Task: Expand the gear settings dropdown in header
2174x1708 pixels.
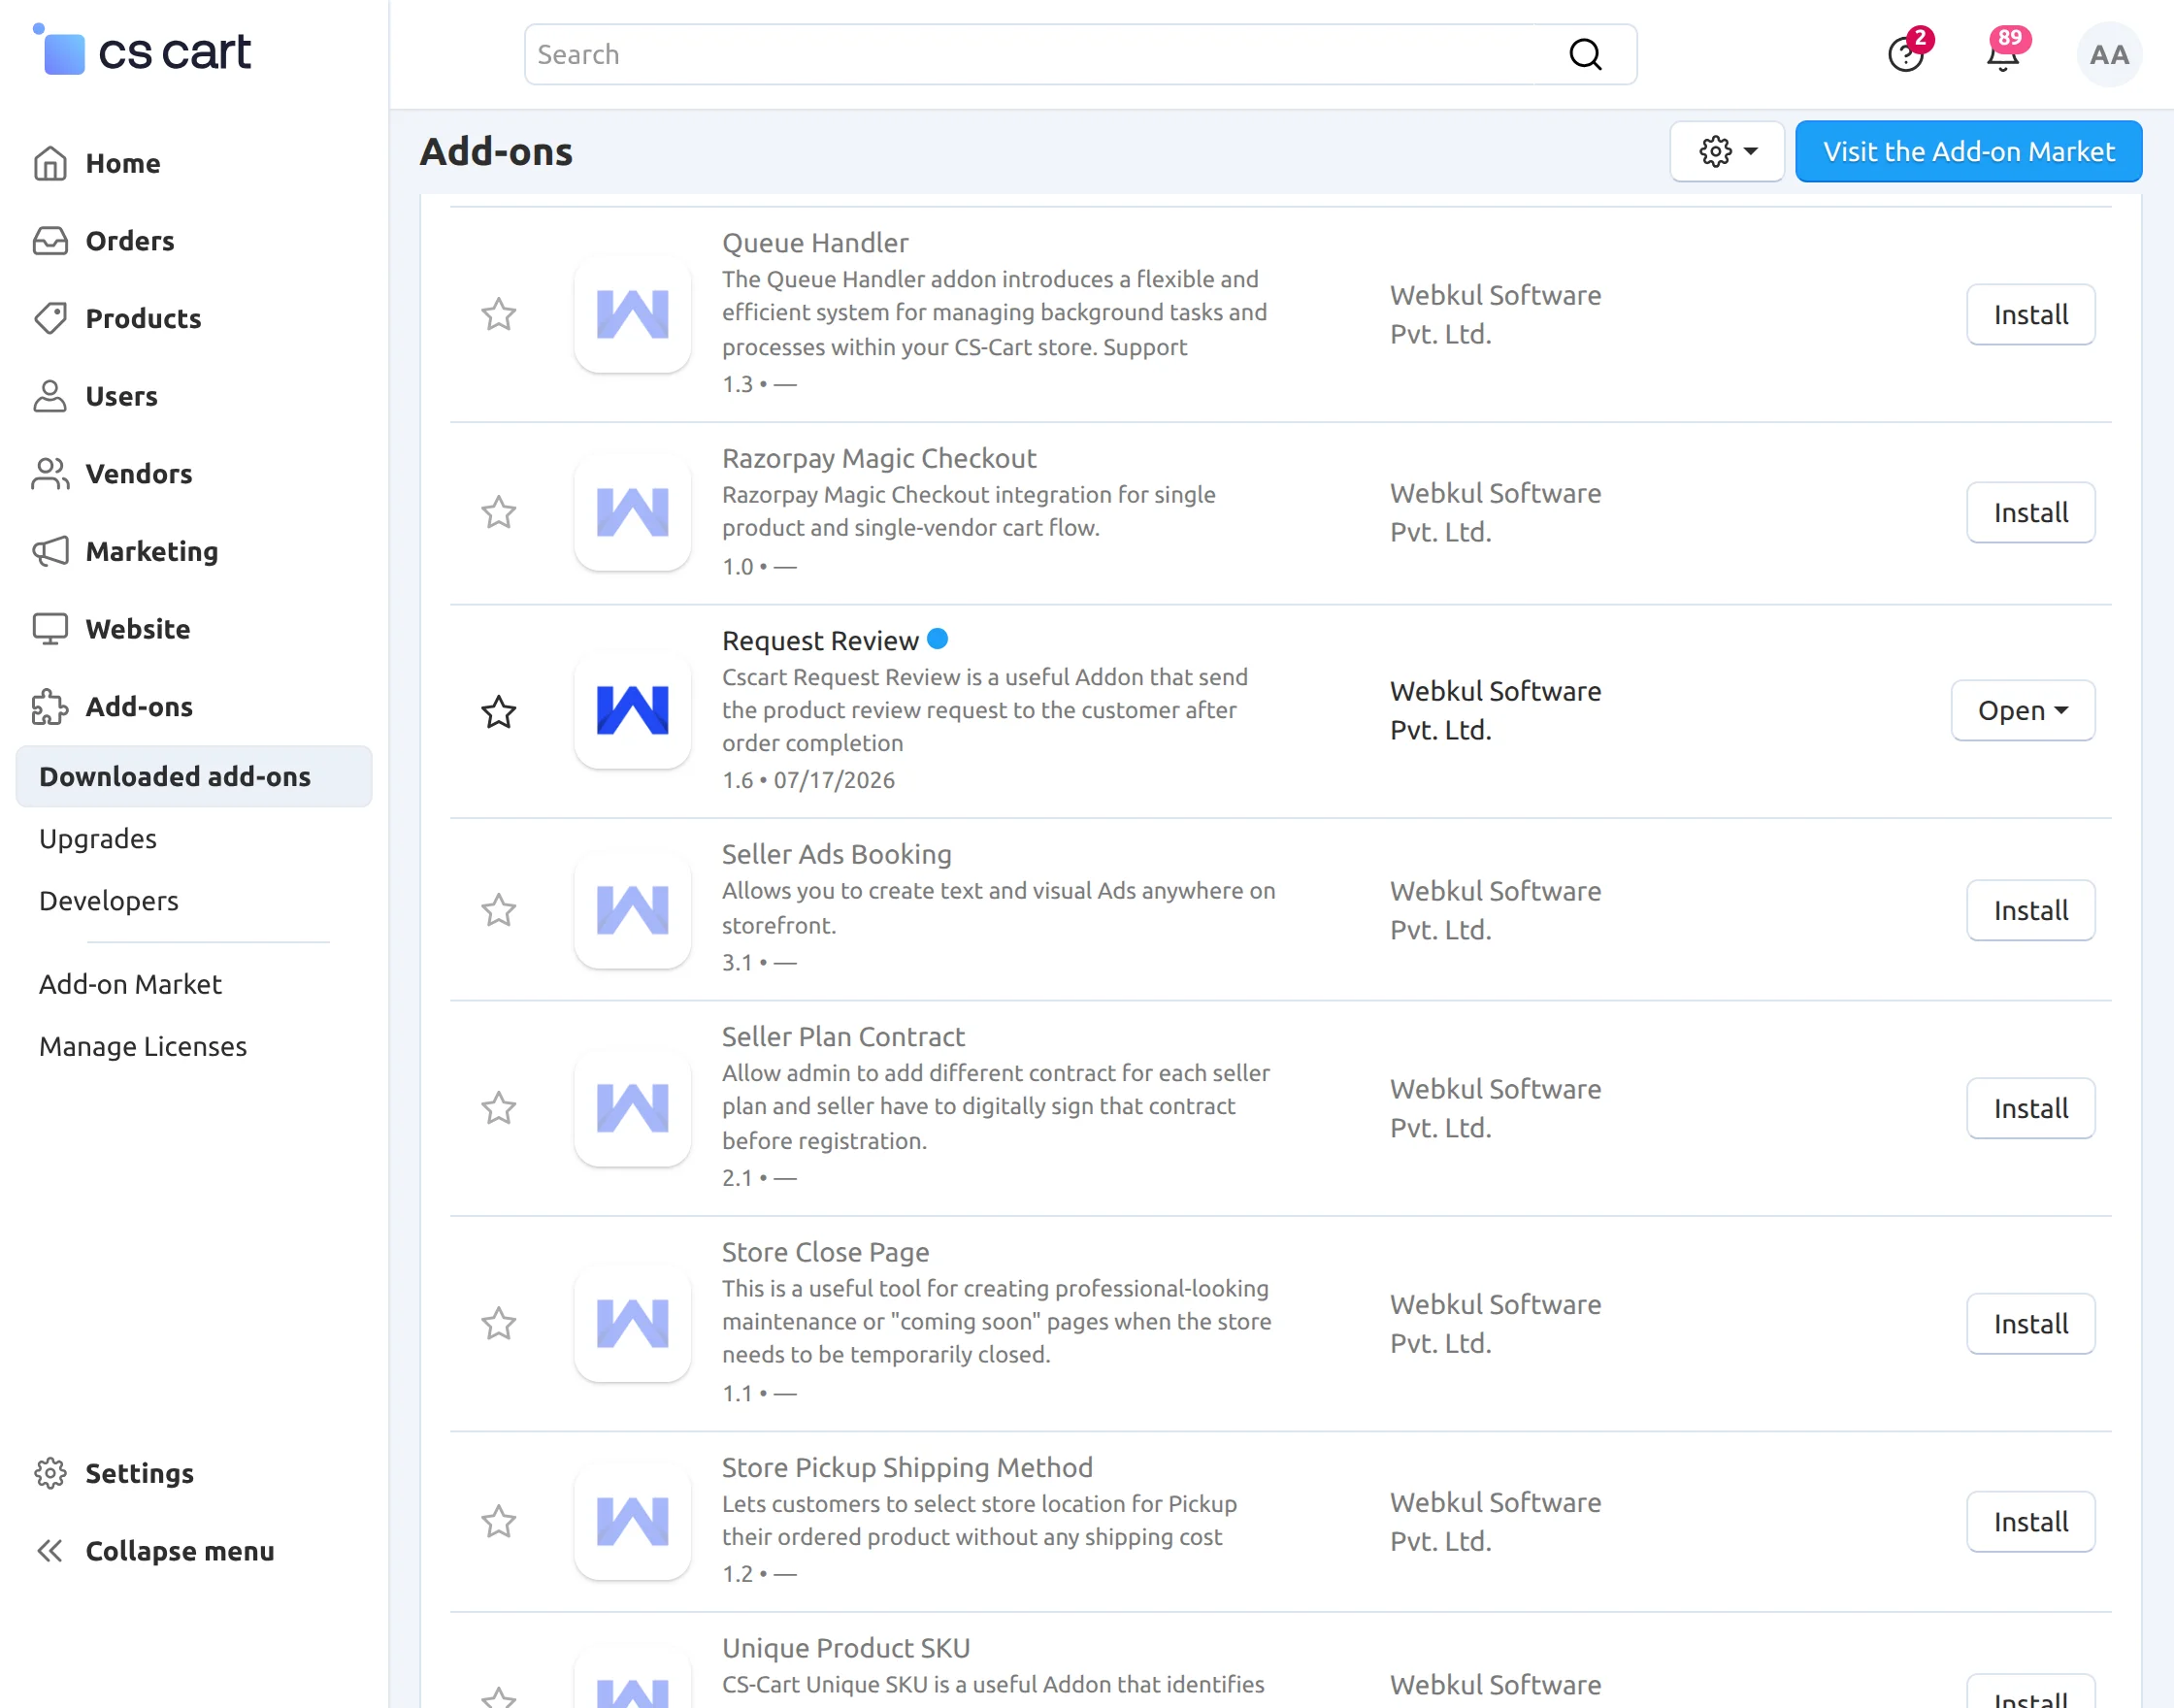Action: [1727, 151]
